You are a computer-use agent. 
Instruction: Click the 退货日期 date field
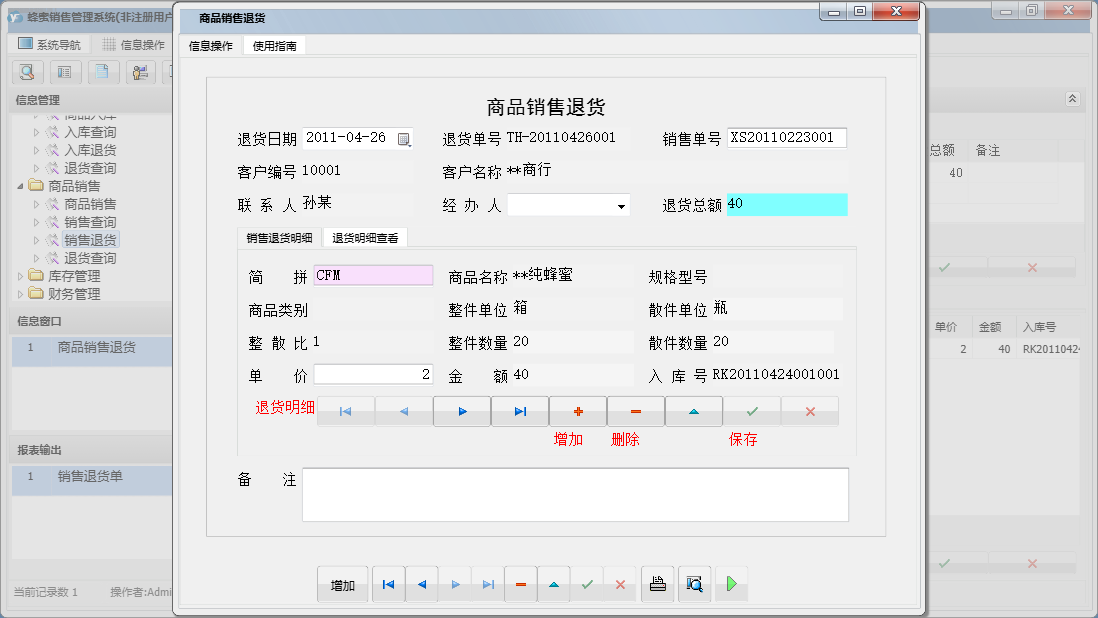click(x=358, y=139)
